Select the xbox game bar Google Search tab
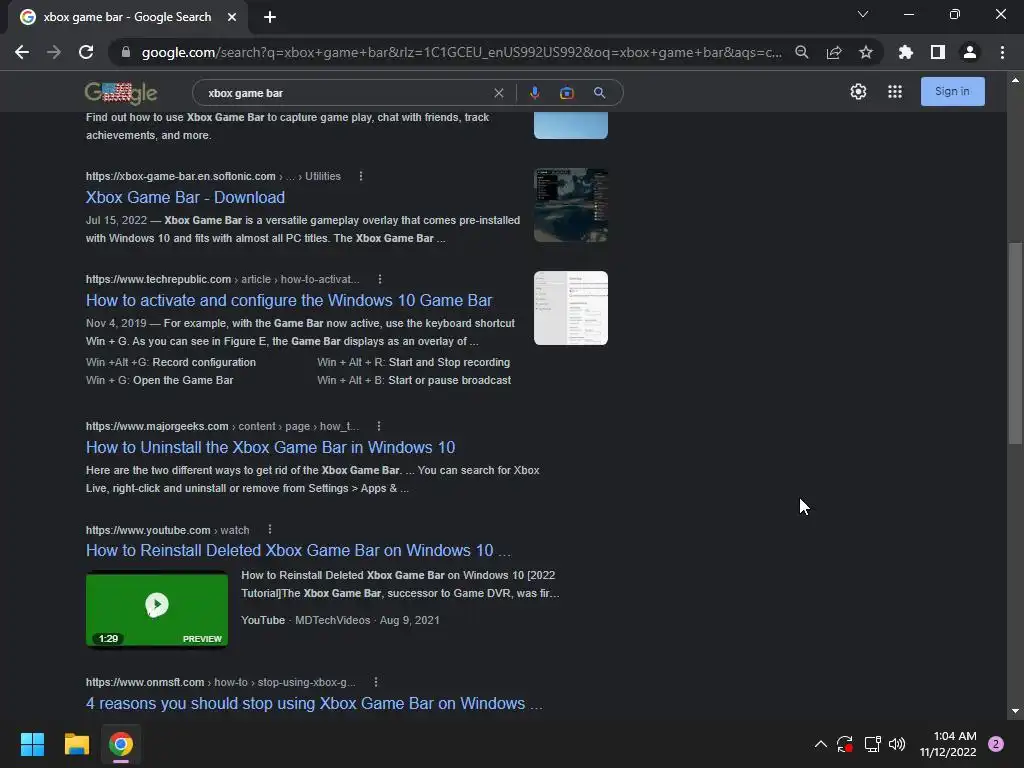 (x=127, y=17)
